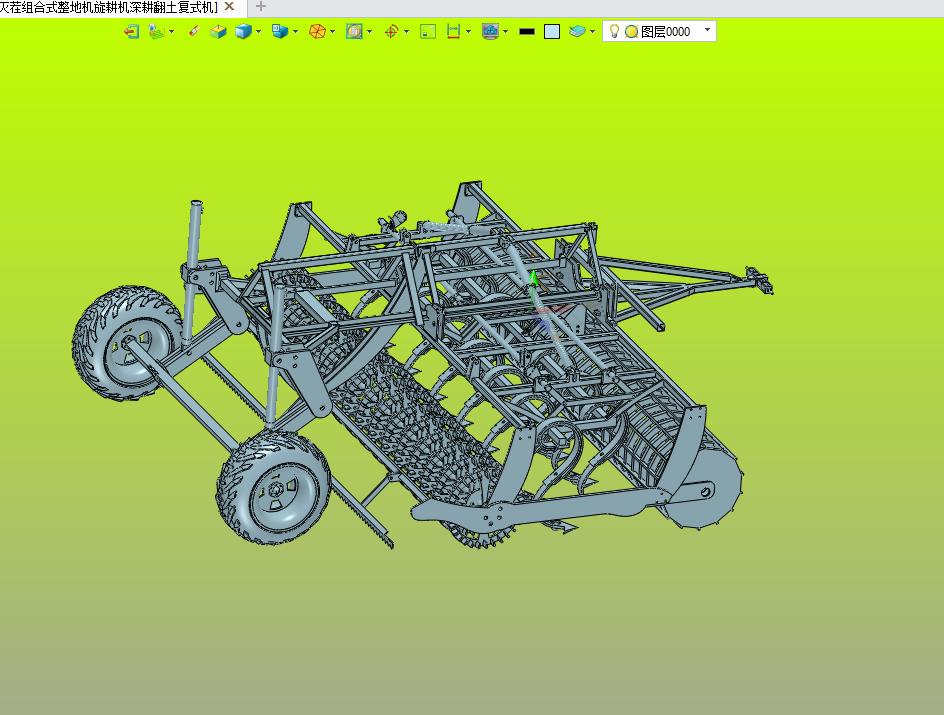Click the layers stack icon
The width and height of the screenshot is (944, 715).
(x=577, y=32)
